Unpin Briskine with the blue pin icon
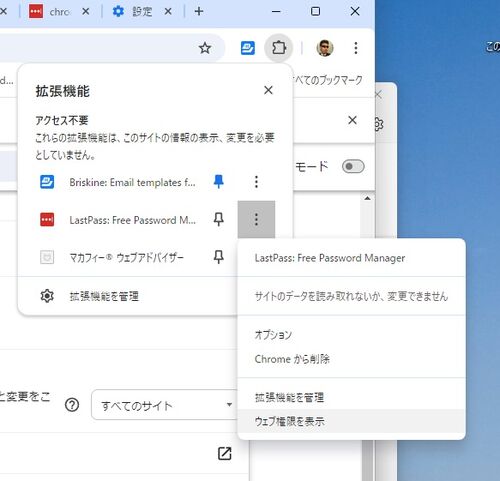500x481 pixels. point(219,182)
